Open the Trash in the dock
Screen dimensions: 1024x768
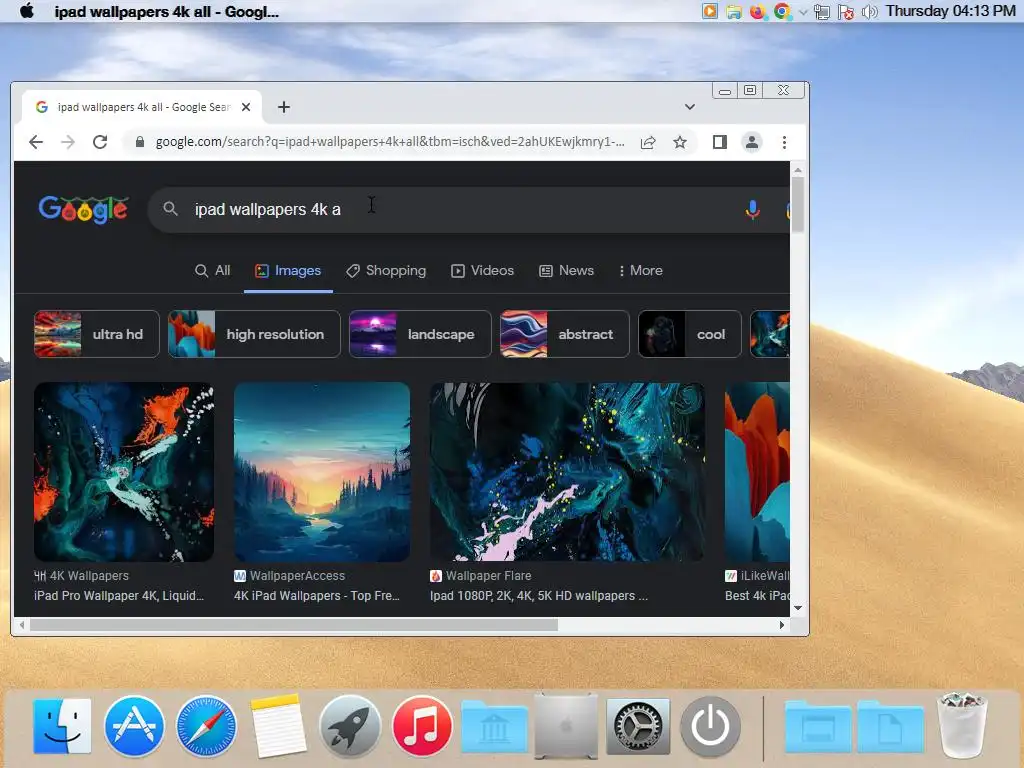click(961, 726)
